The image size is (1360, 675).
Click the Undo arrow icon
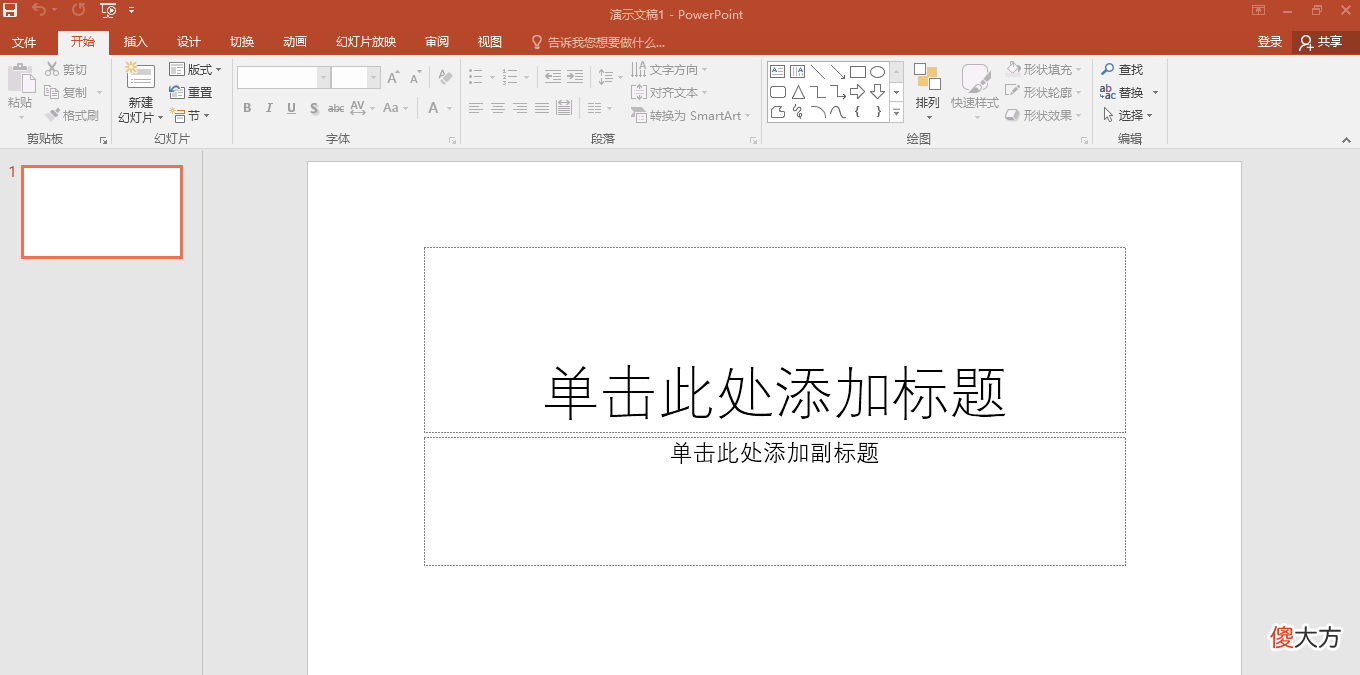pos(39,10)
